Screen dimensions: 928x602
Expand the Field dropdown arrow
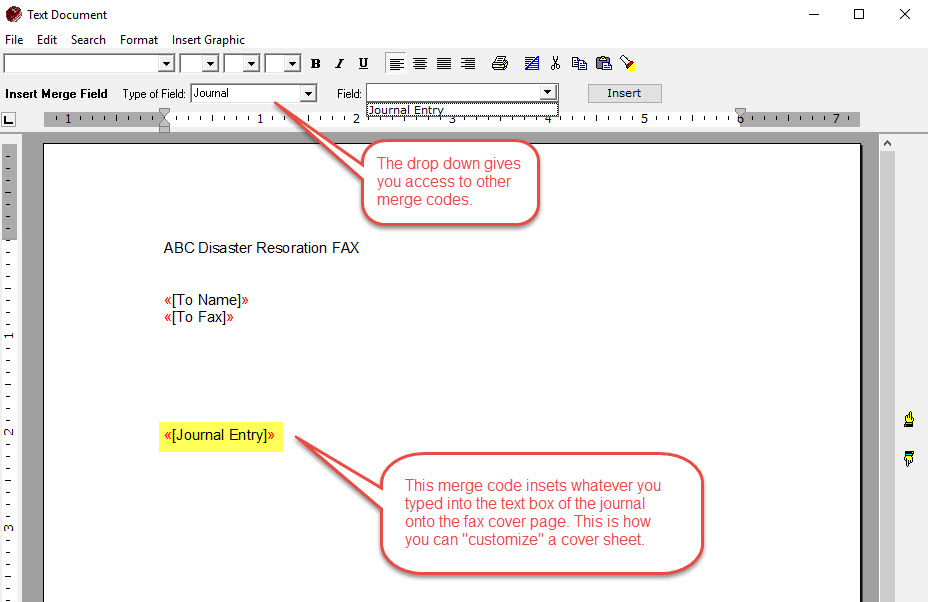[x=548, y=92]
